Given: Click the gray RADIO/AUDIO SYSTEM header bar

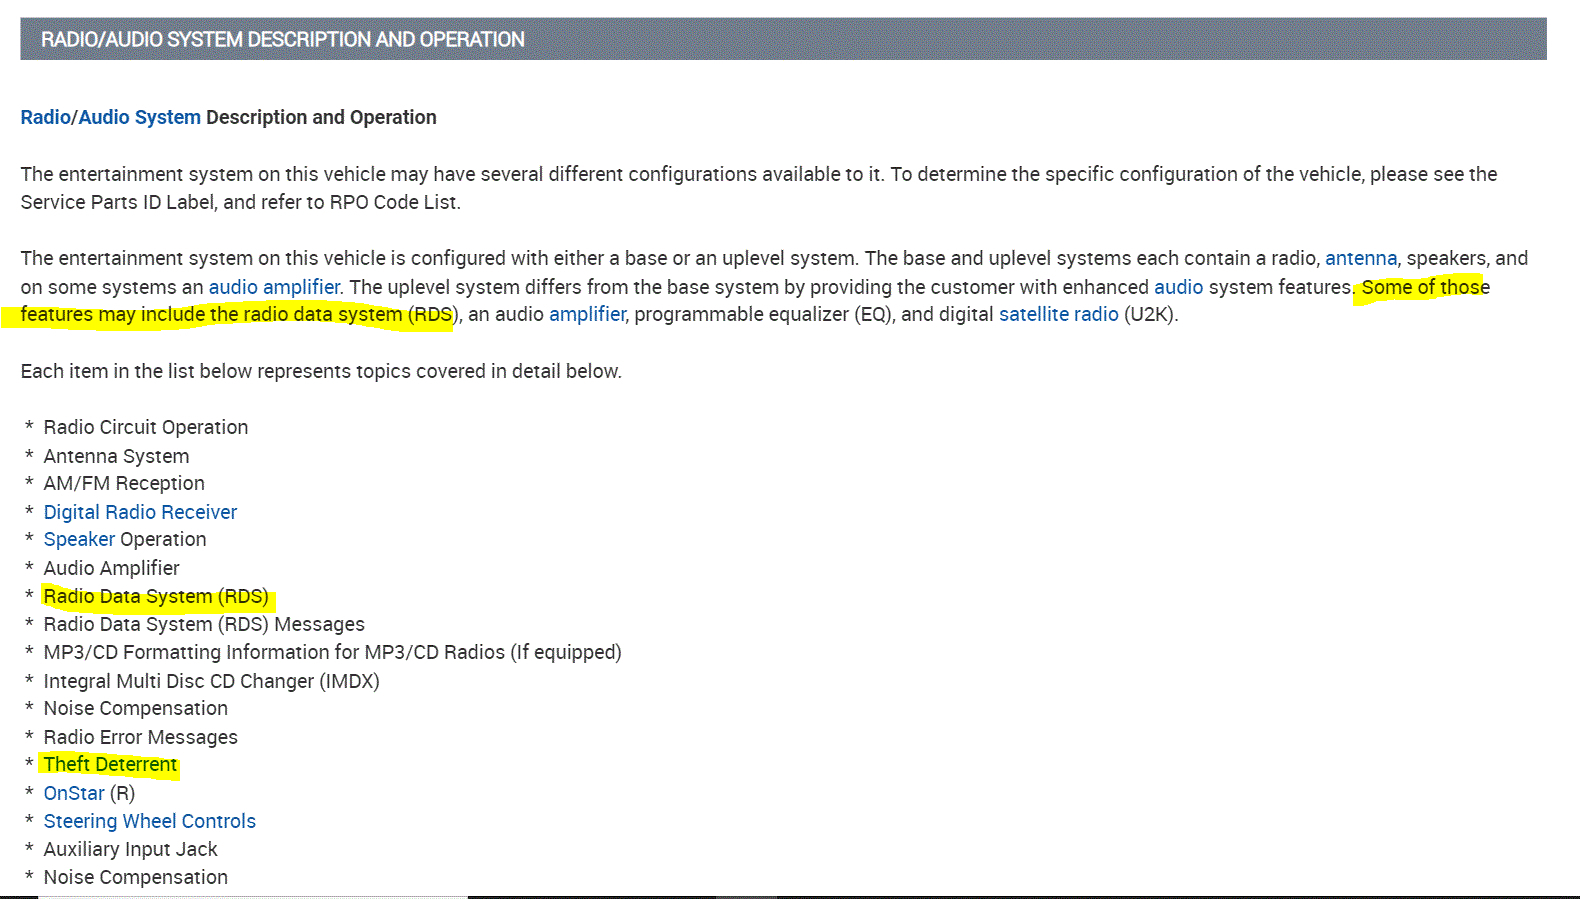Looking at the screenshot, I should tap(783, 39).
